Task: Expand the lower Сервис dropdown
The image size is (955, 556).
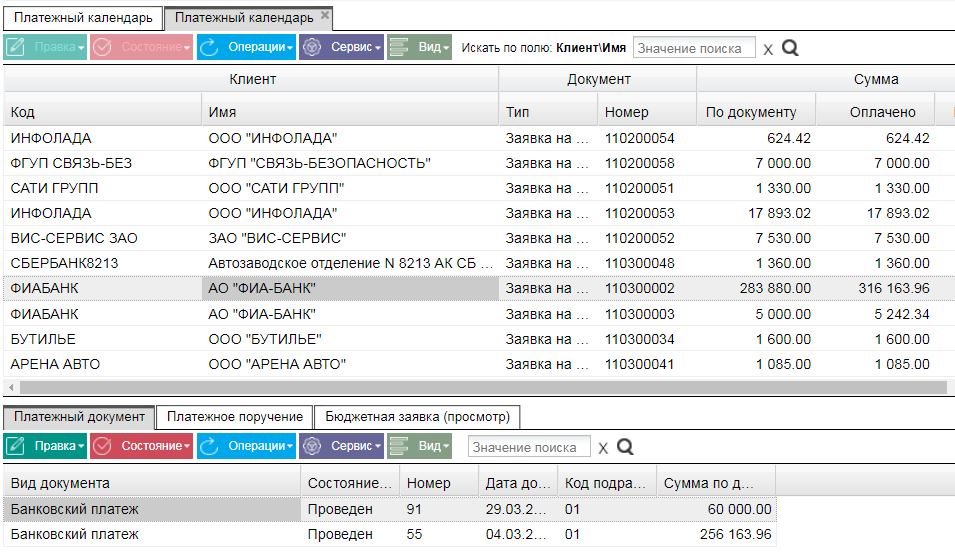Action: pos(342,446)
